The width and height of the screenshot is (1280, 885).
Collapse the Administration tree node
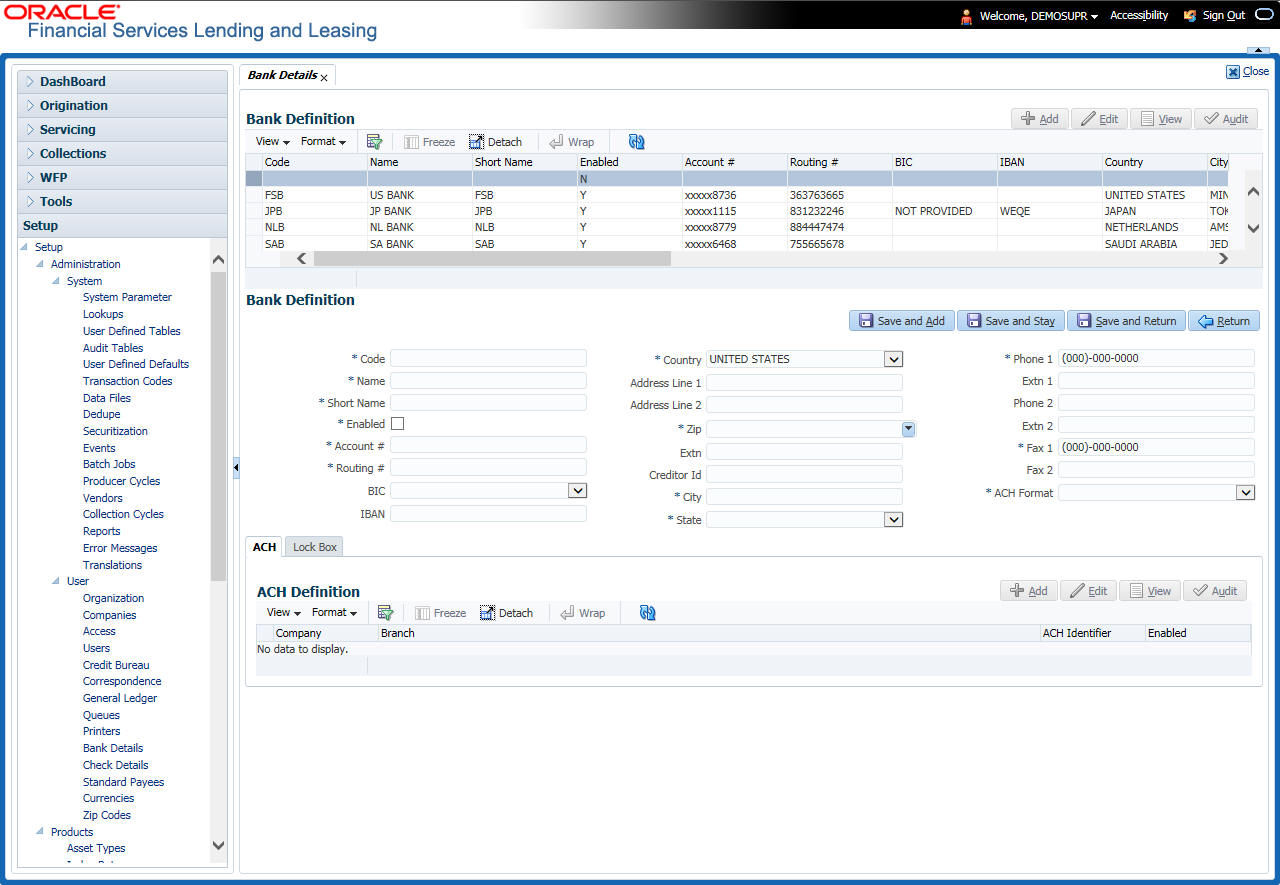(x=40, y=264)
